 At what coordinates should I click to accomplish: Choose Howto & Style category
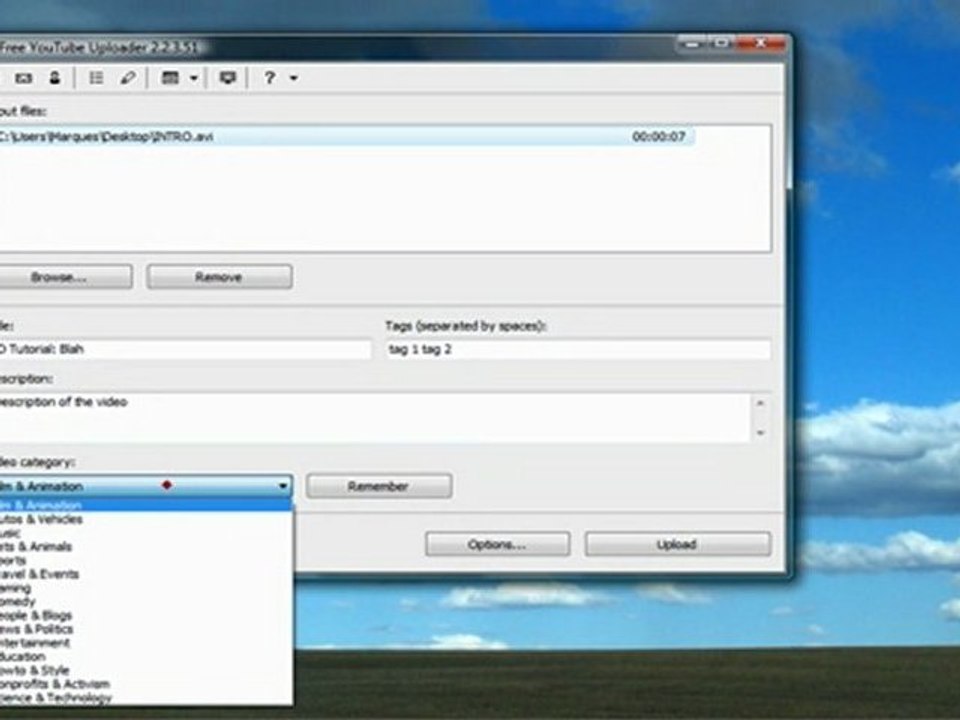coord(146,670)
